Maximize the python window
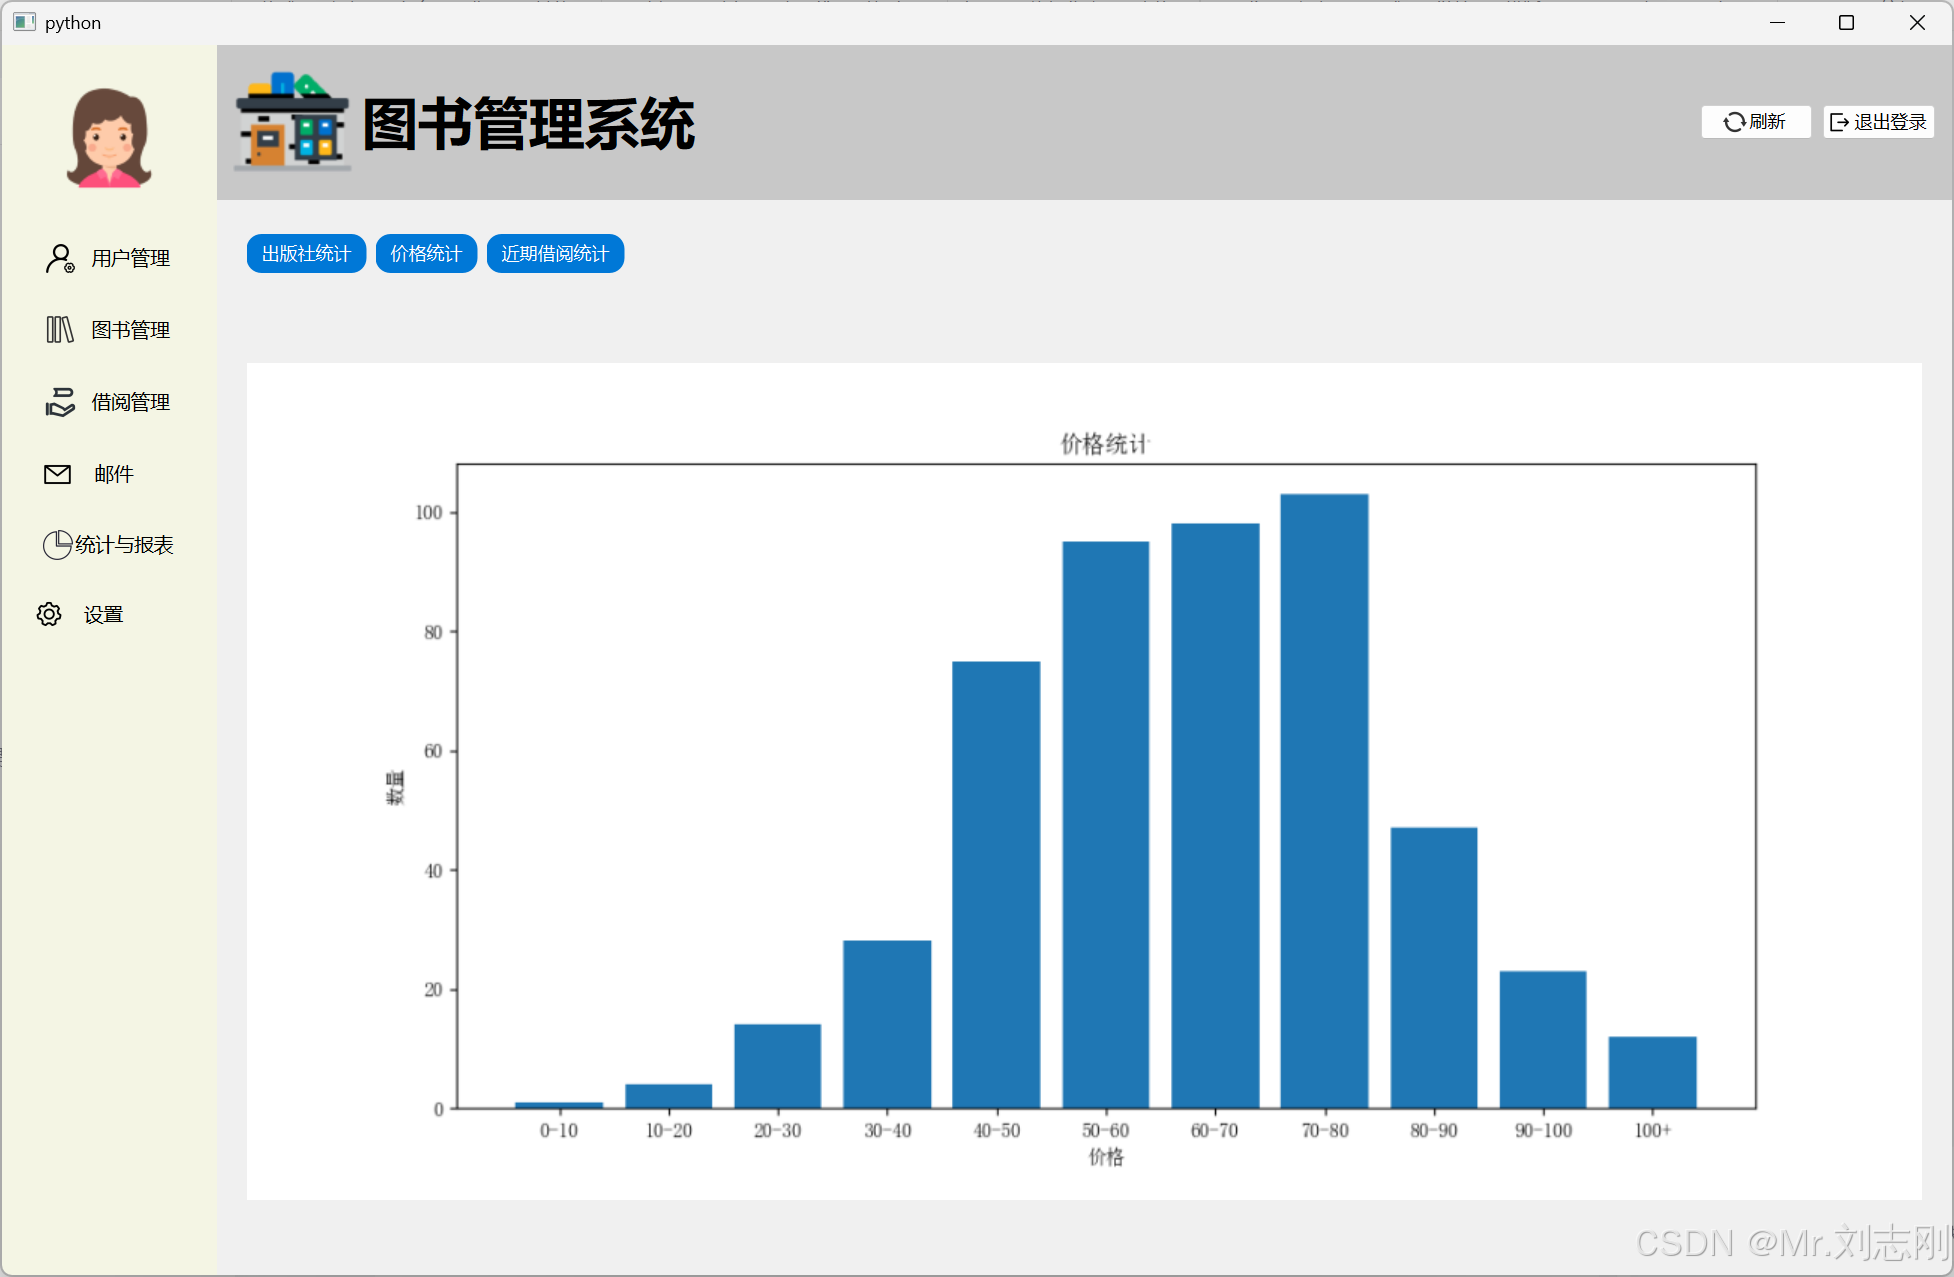Screen dimensions: 1954x1277 point(1846,22)
